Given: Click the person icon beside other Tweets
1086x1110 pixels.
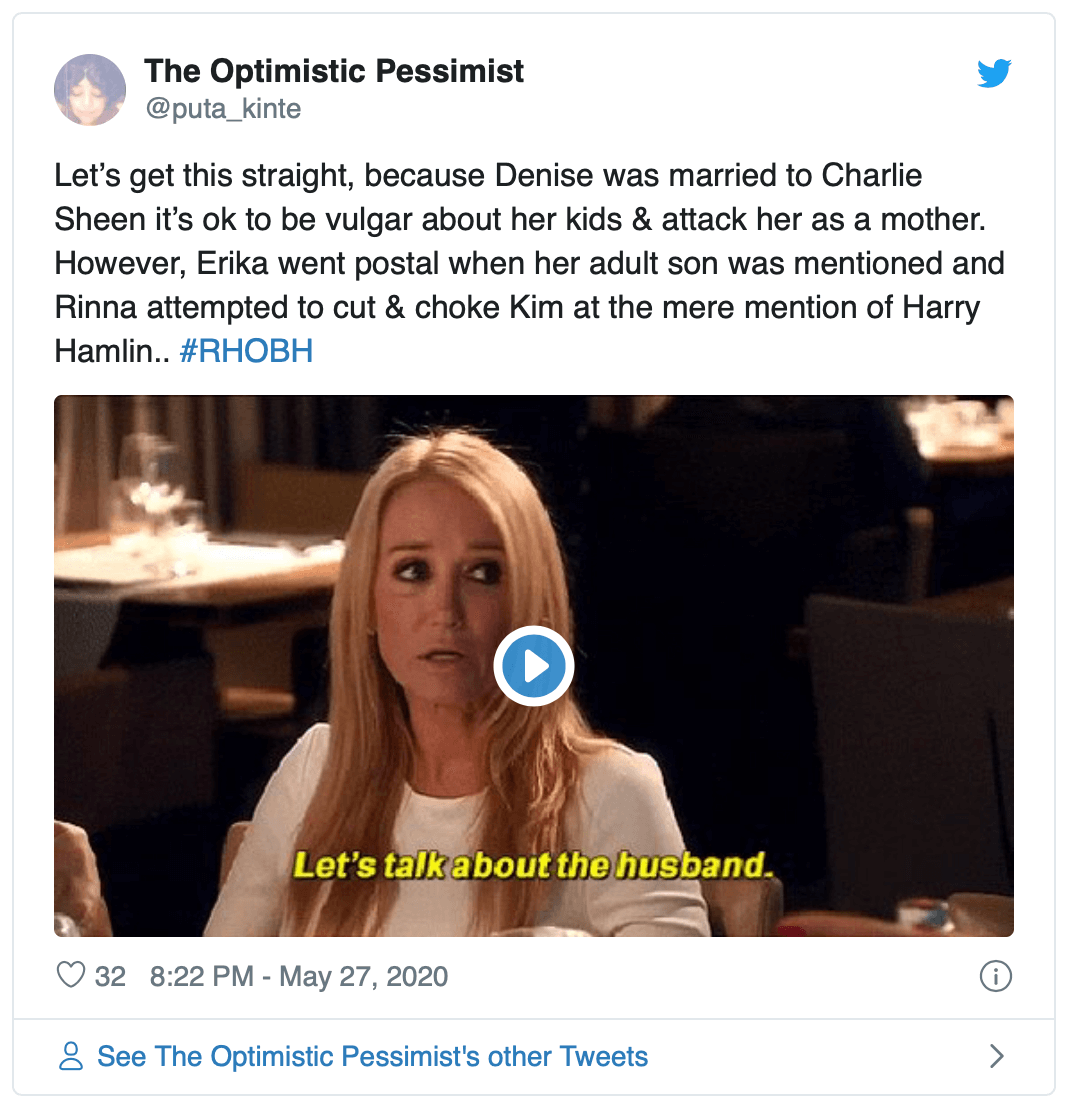Looking at the screenshot, I should (x=71, y=1056).
